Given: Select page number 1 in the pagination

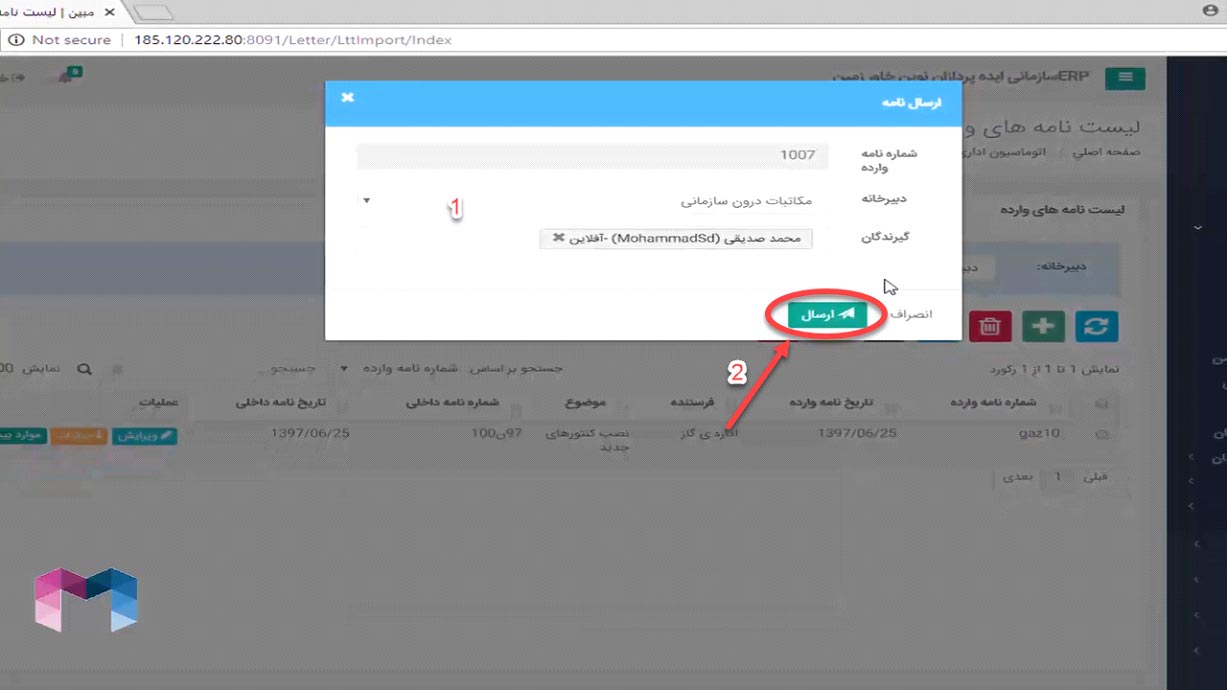Looking at the screenshot, I should [x=1057, y=478].
